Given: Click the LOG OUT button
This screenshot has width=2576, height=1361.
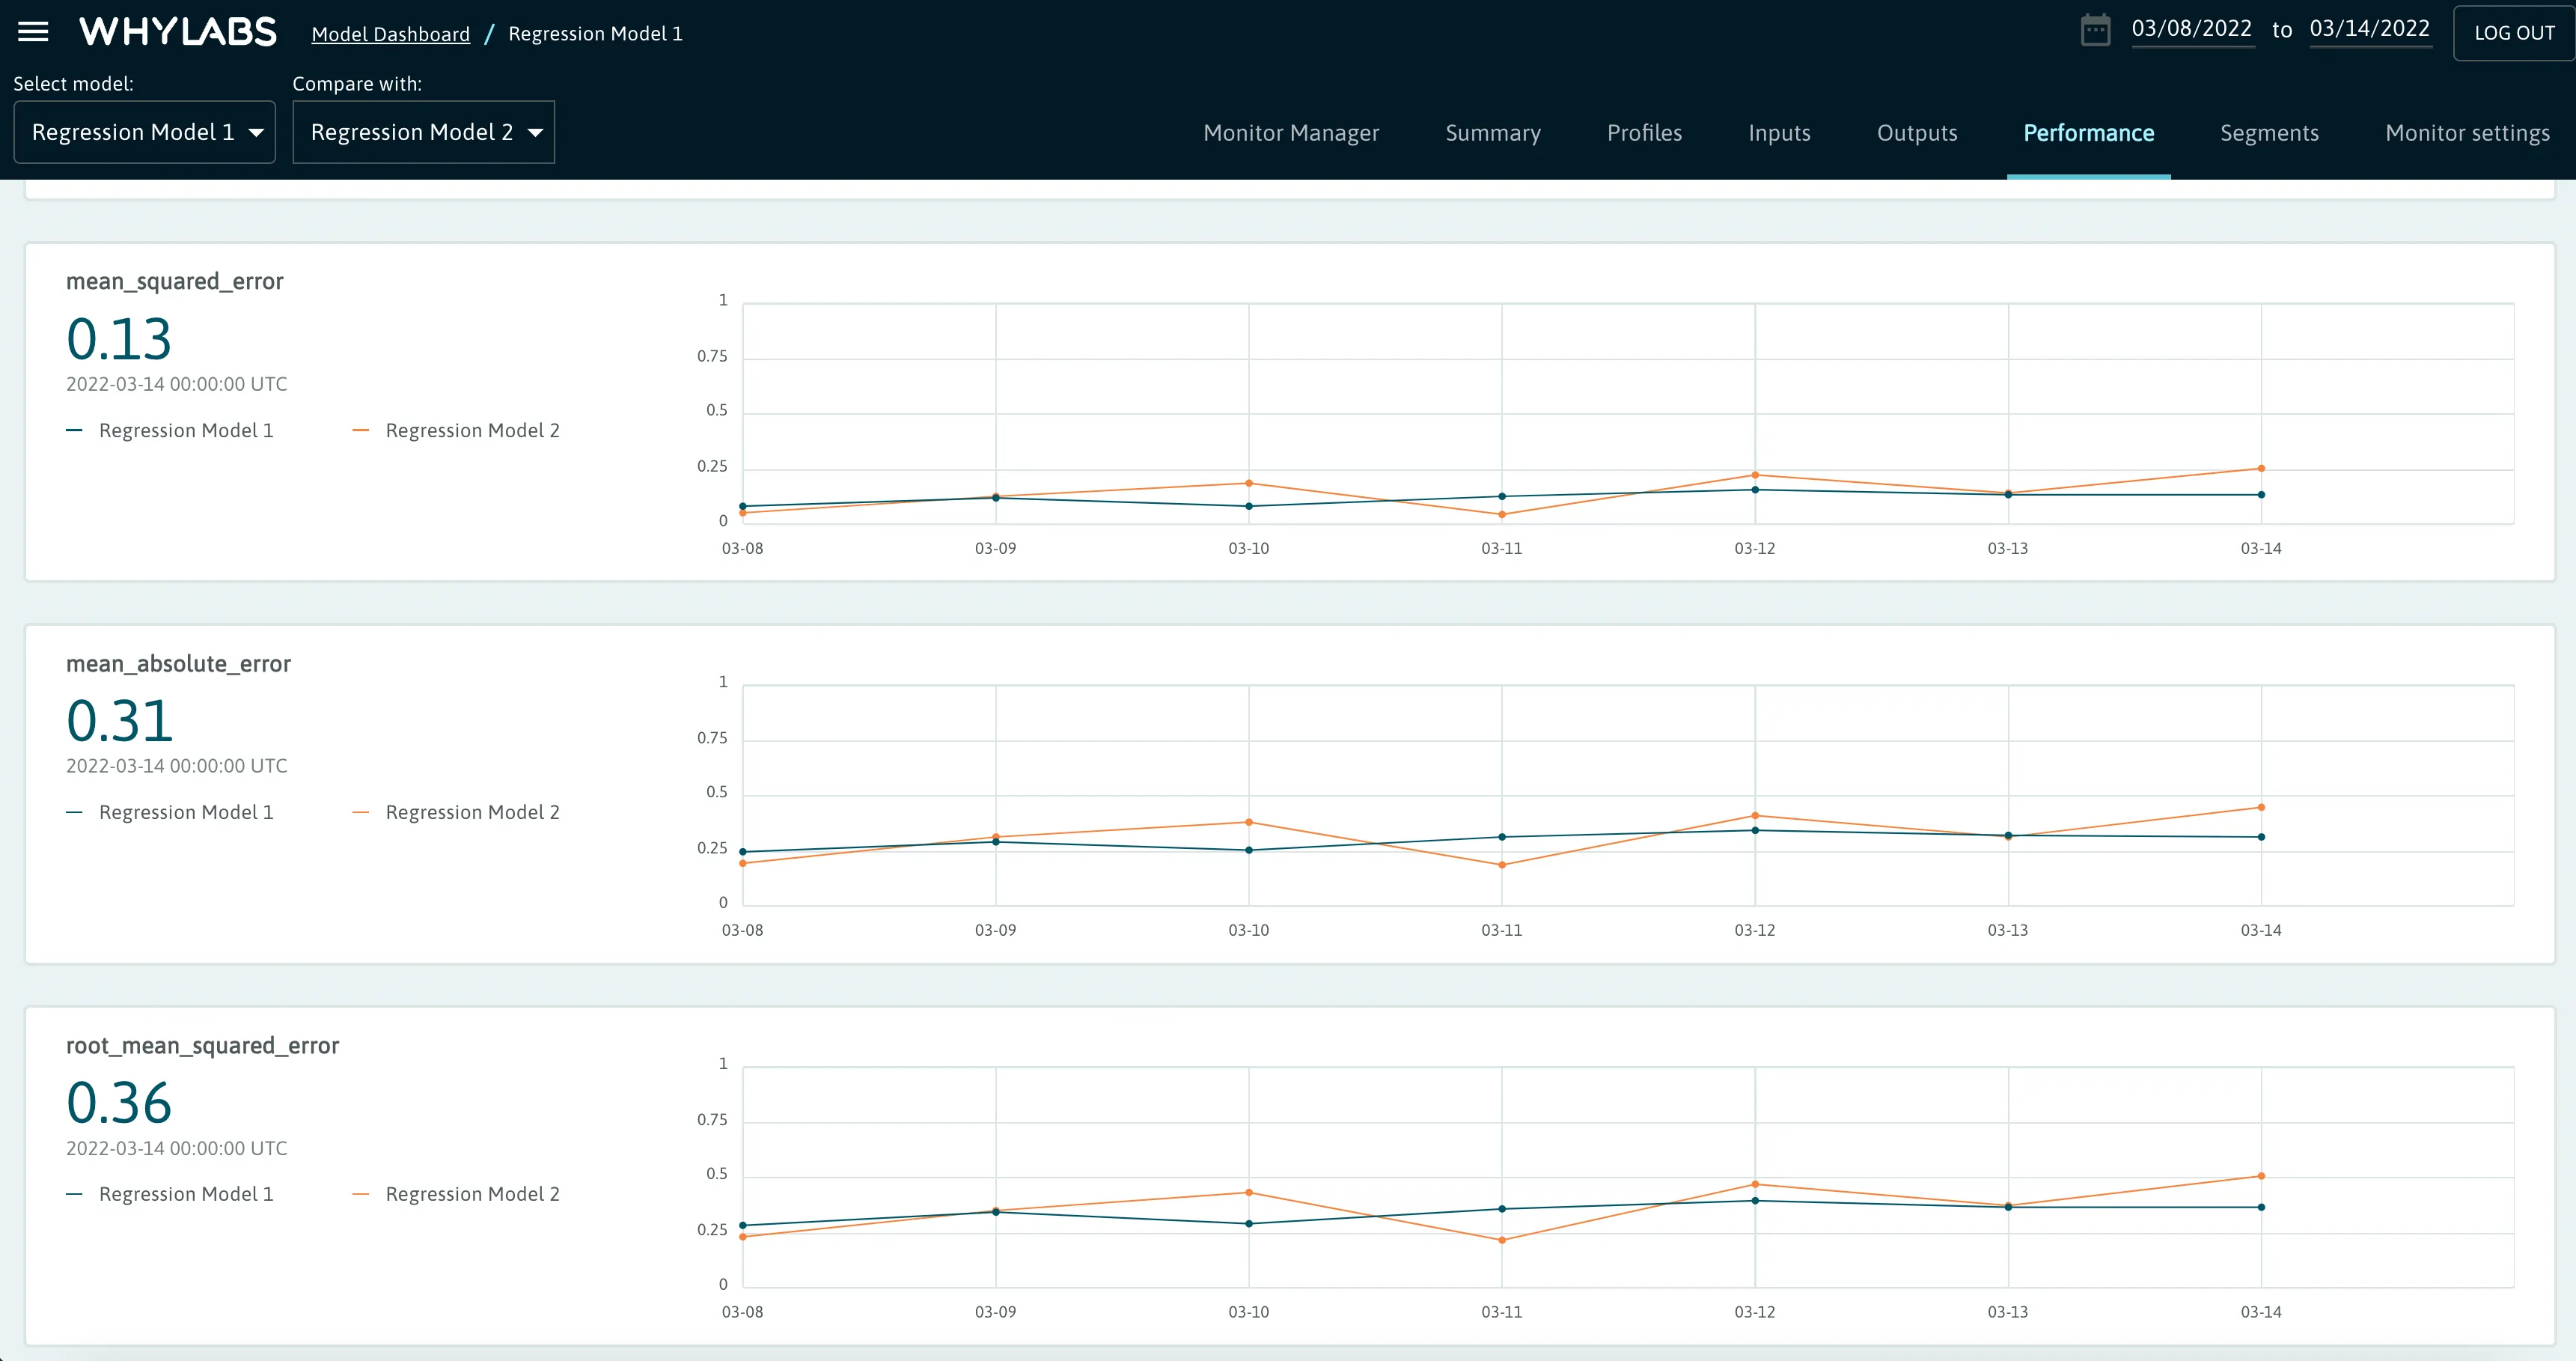Looking at the screenshot, I should point(2513,33).
